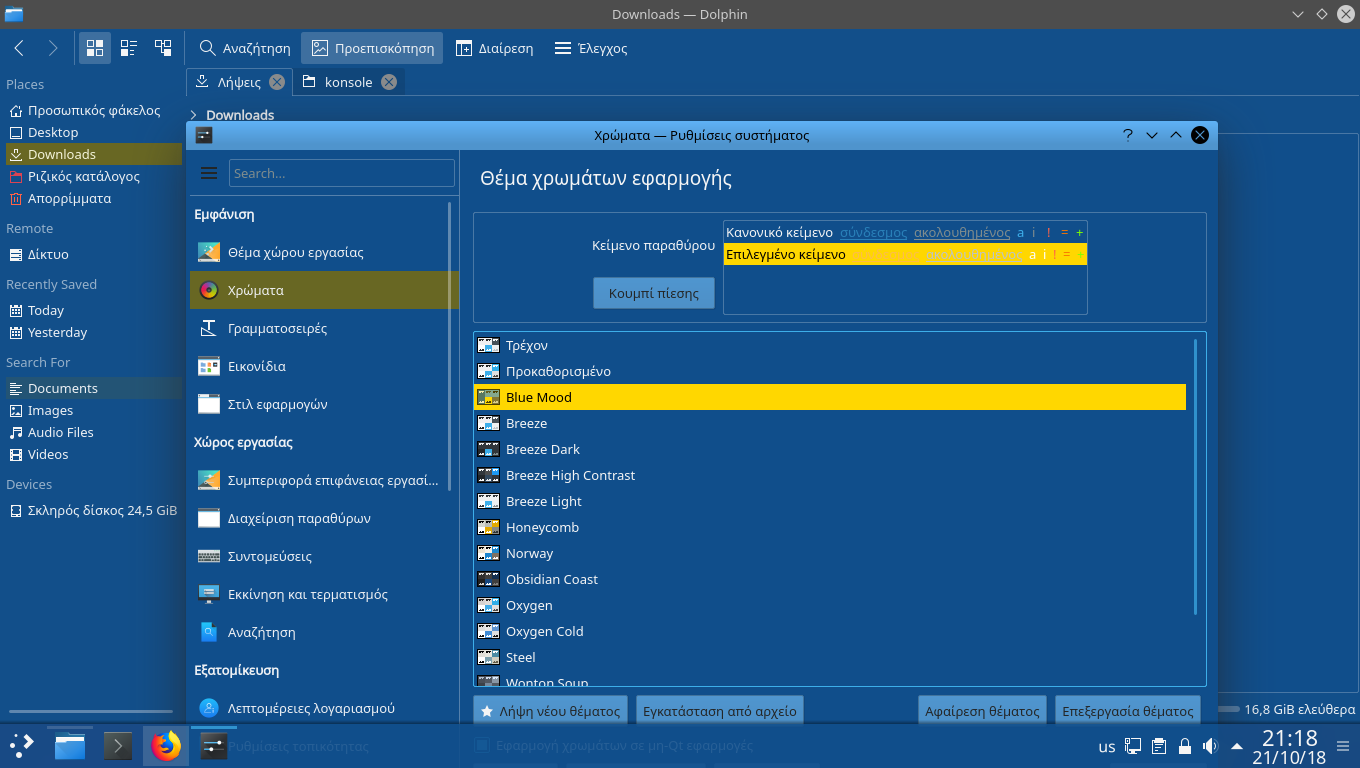Screen dimensions: 1360x768
Task: Search for Videos in sidebar
Action: click(x=92, y=454)
